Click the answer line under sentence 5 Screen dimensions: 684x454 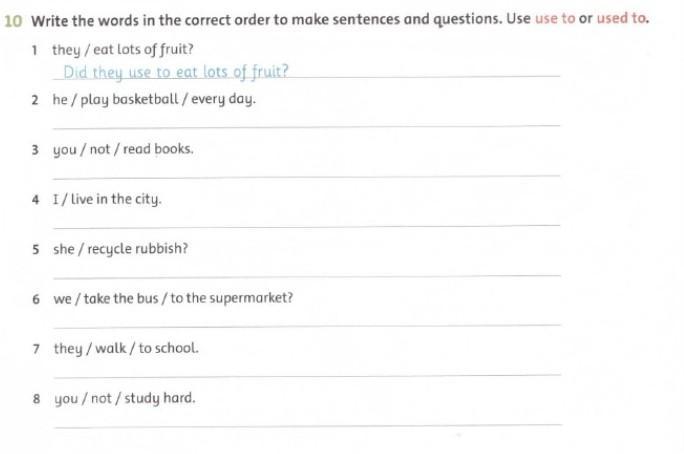tap(307, 276)
